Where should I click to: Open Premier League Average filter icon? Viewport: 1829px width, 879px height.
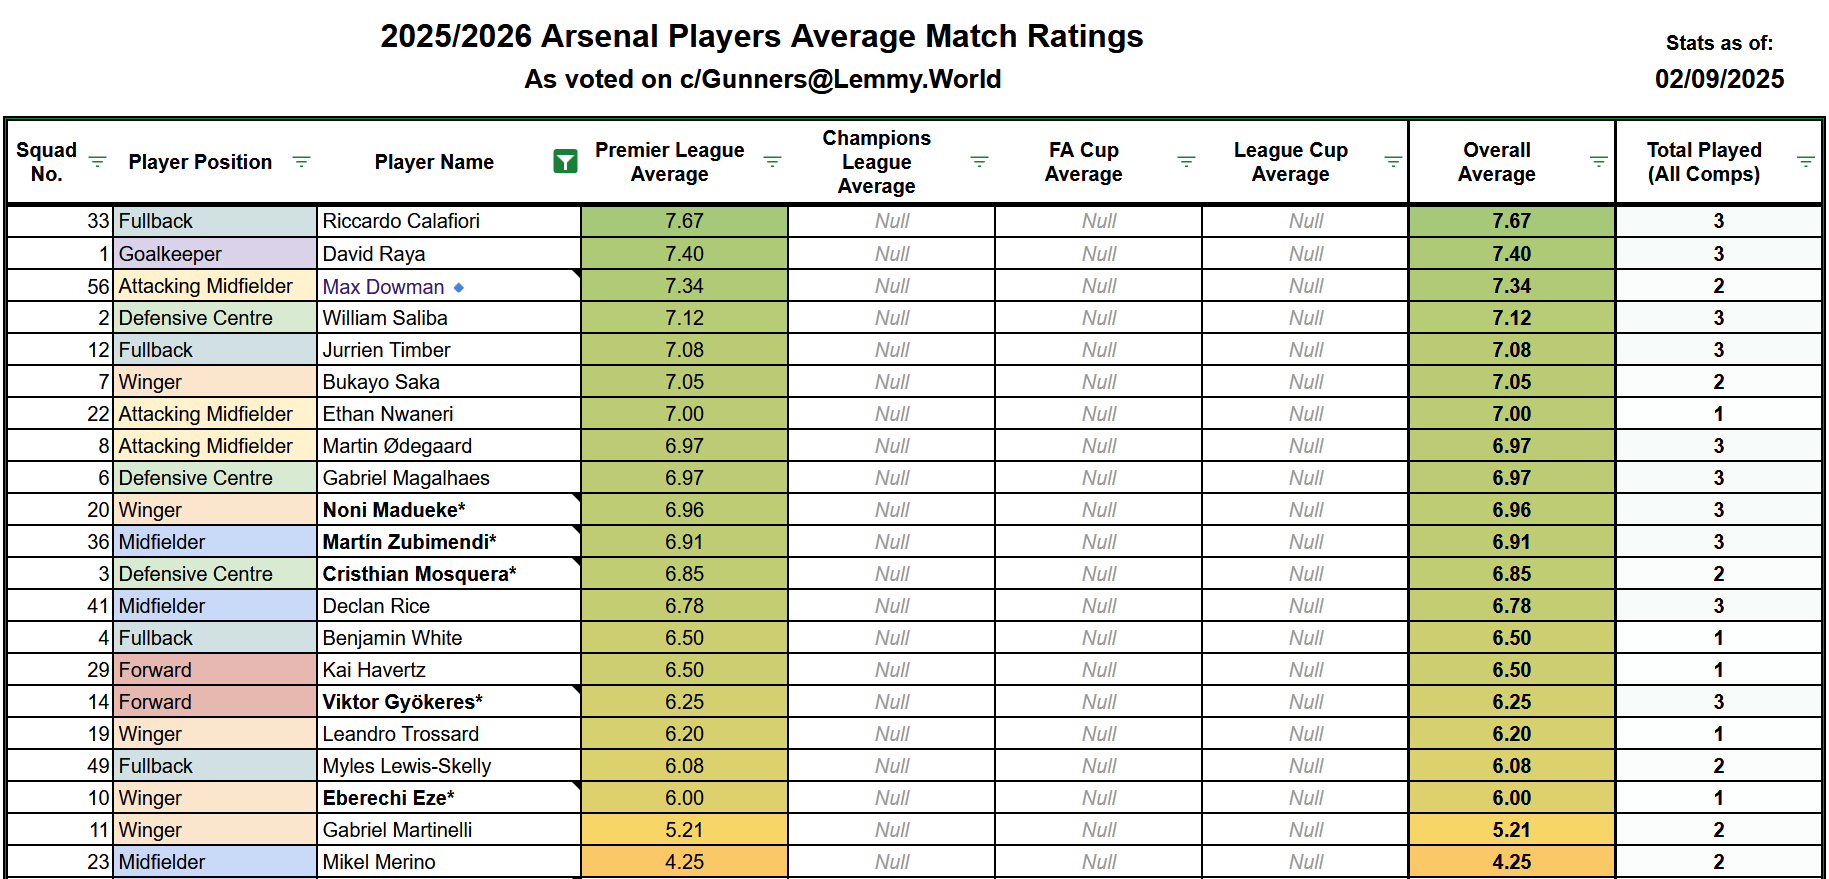point(772,162)
